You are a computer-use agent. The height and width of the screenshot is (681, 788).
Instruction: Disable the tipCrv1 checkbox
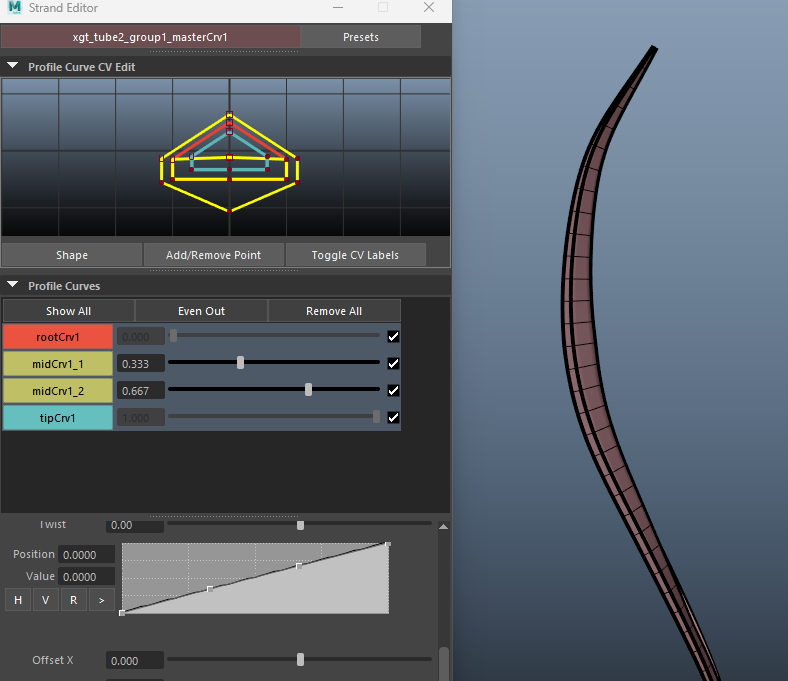tap(393, 417)
